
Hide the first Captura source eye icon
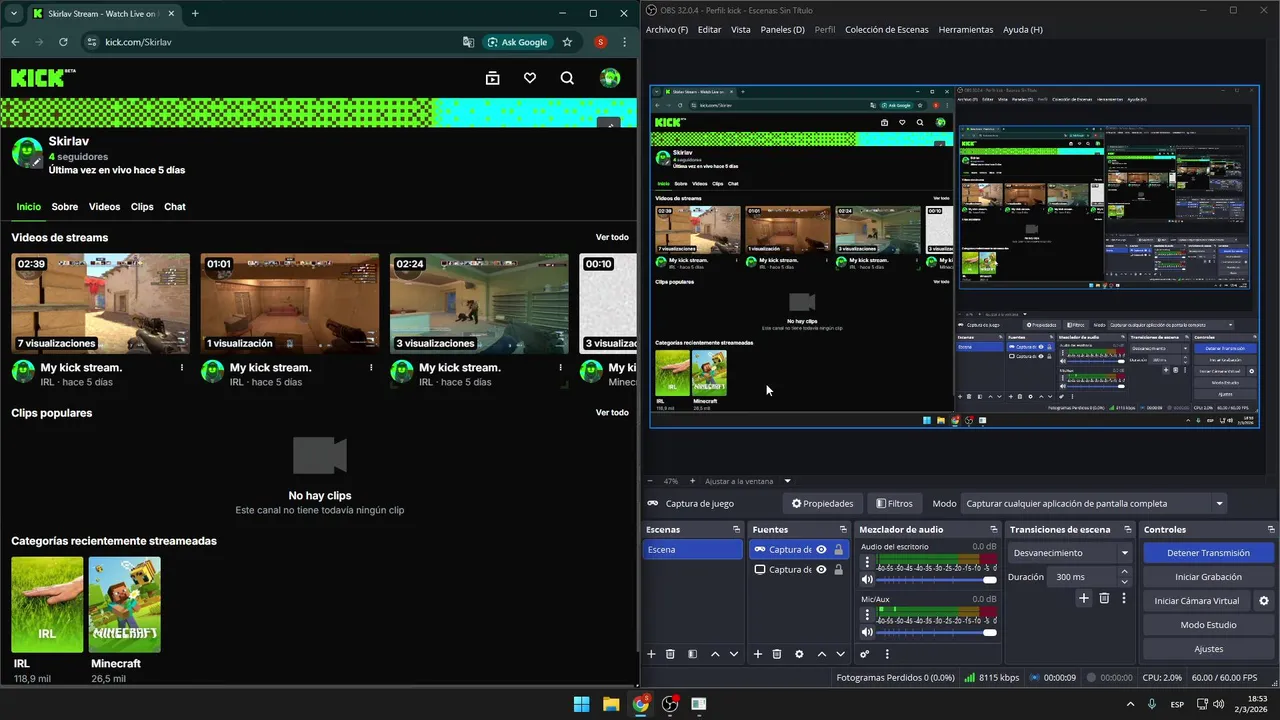coord(821,549)
